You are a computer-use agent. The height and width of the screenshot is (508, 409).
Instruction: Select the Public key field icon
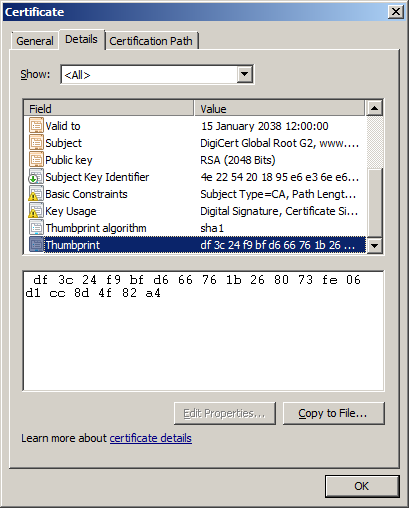point(36,160)
